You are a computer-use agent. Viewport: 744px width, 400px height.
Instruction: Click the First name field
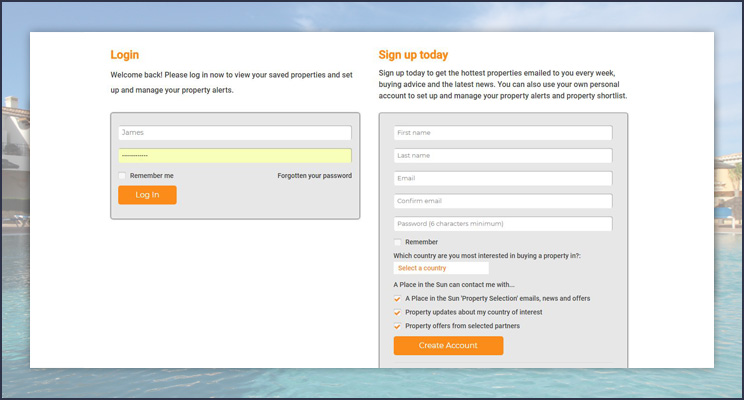click(503, 133)
